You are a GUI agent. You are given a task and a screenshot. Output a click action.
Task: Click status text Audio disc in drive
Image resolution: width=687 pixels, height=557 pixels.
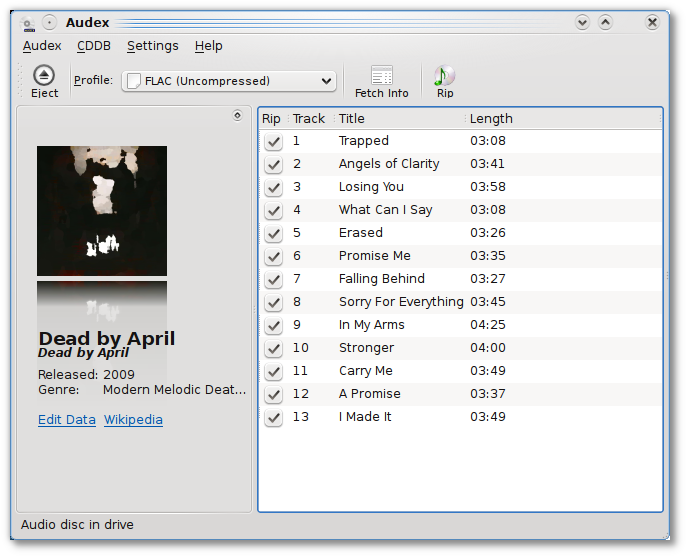77,525
